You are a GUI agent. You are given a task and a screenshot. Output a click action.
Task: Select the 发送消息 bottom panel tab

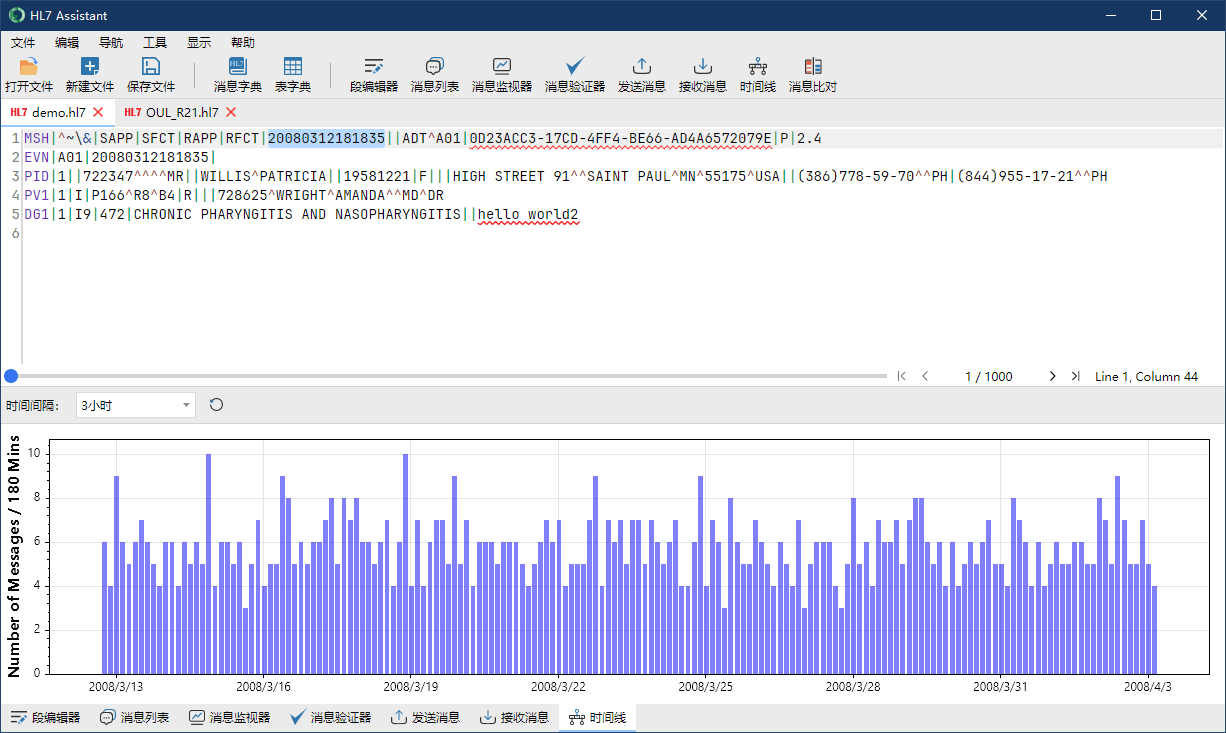[426, 718]
